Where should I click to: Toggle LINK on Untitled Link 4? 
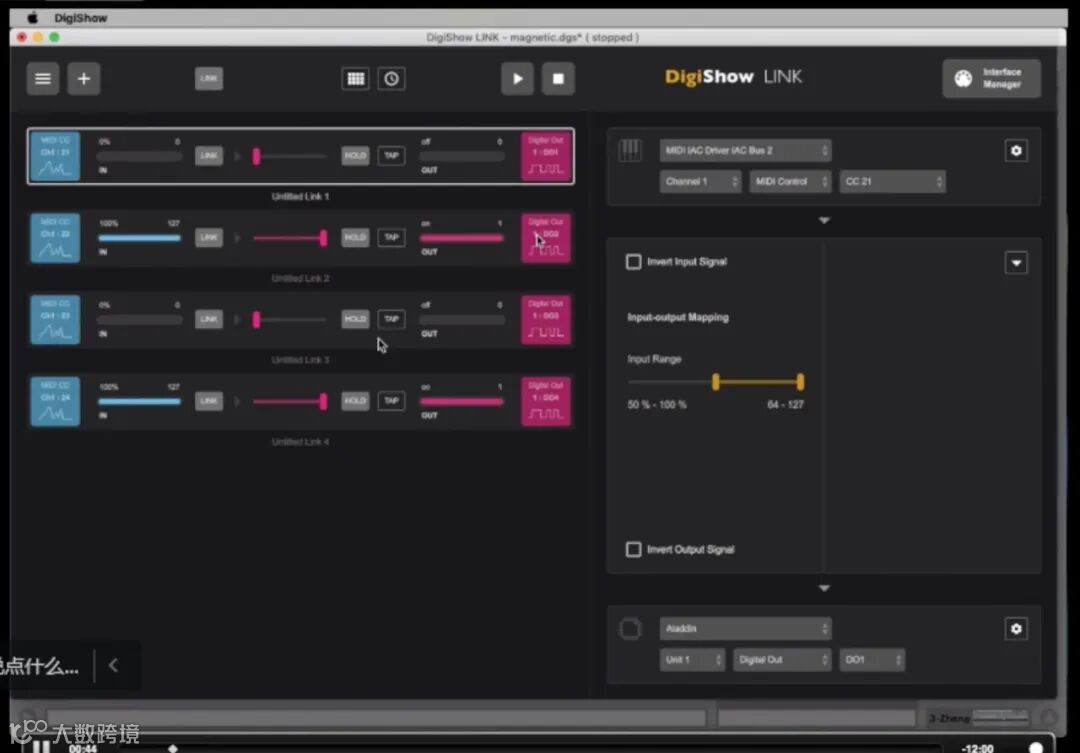pos(209,401)
